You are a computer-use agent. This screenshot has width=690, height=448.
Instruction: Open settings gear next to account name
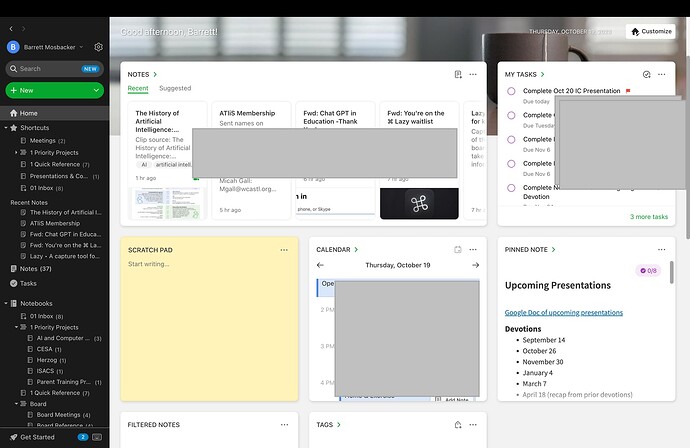pos(99,47)
